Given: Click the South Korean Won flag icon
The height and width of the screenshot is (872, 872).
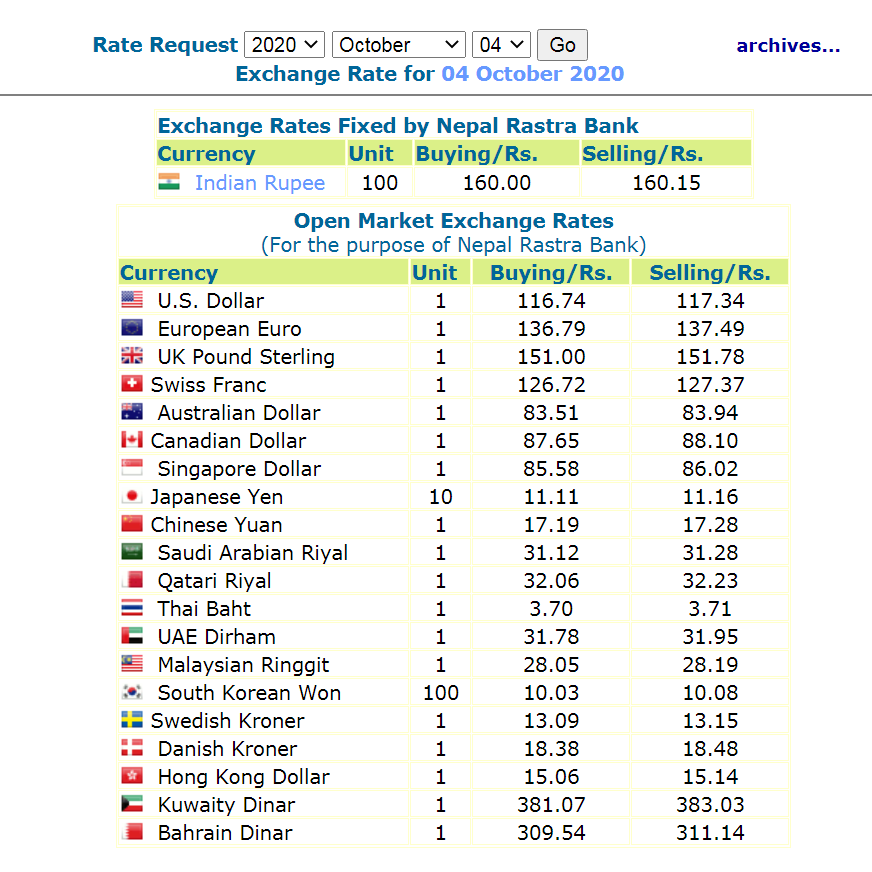Looking at the screenshot, I should (132, 691).
